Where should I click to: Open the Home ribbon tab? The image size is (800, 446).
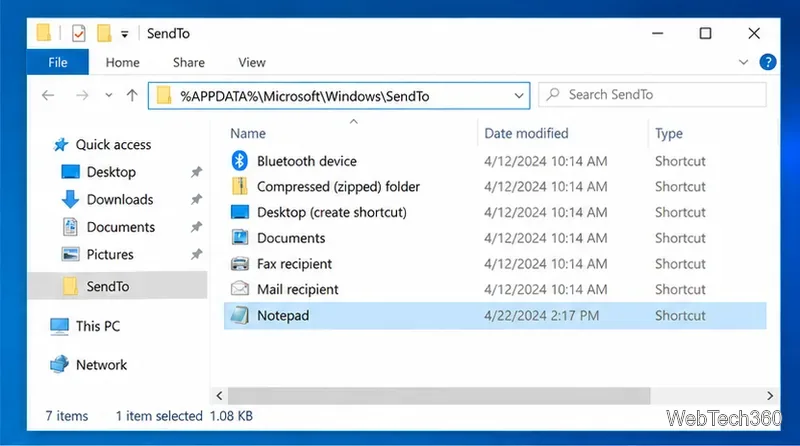click(x=122, y=62)
